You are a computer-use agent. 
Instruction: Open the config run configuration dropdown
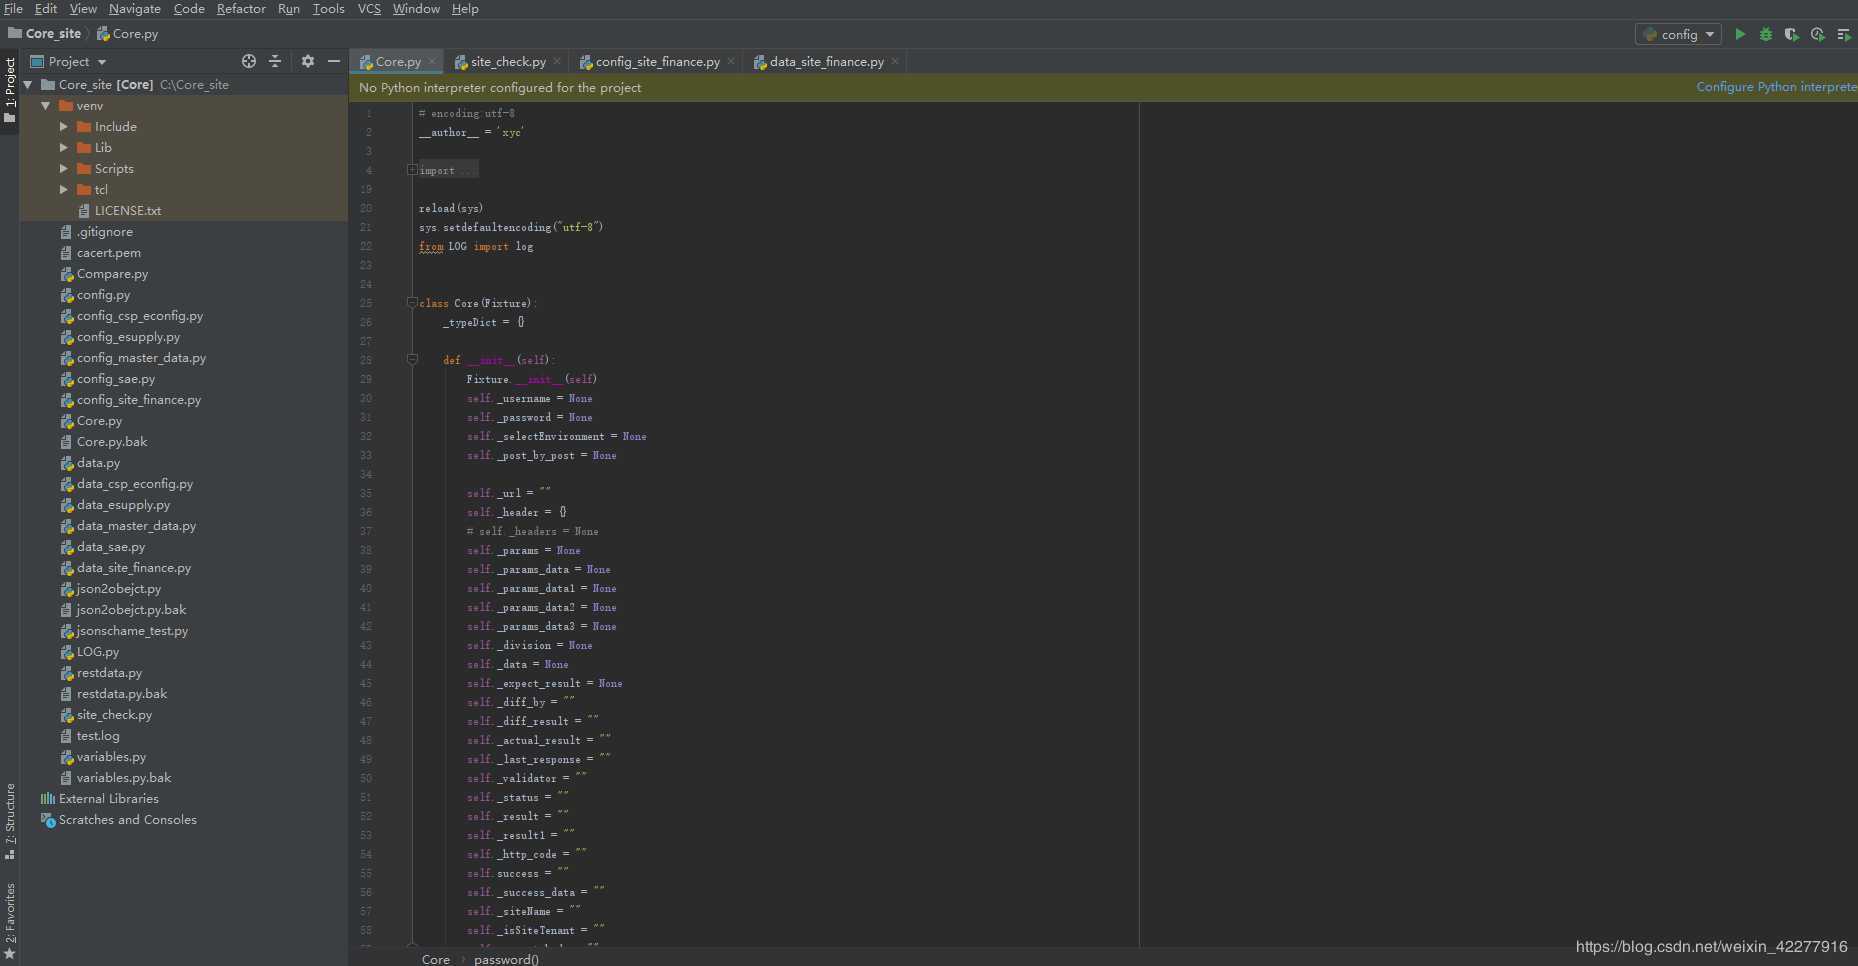(x=1678, y=34)
